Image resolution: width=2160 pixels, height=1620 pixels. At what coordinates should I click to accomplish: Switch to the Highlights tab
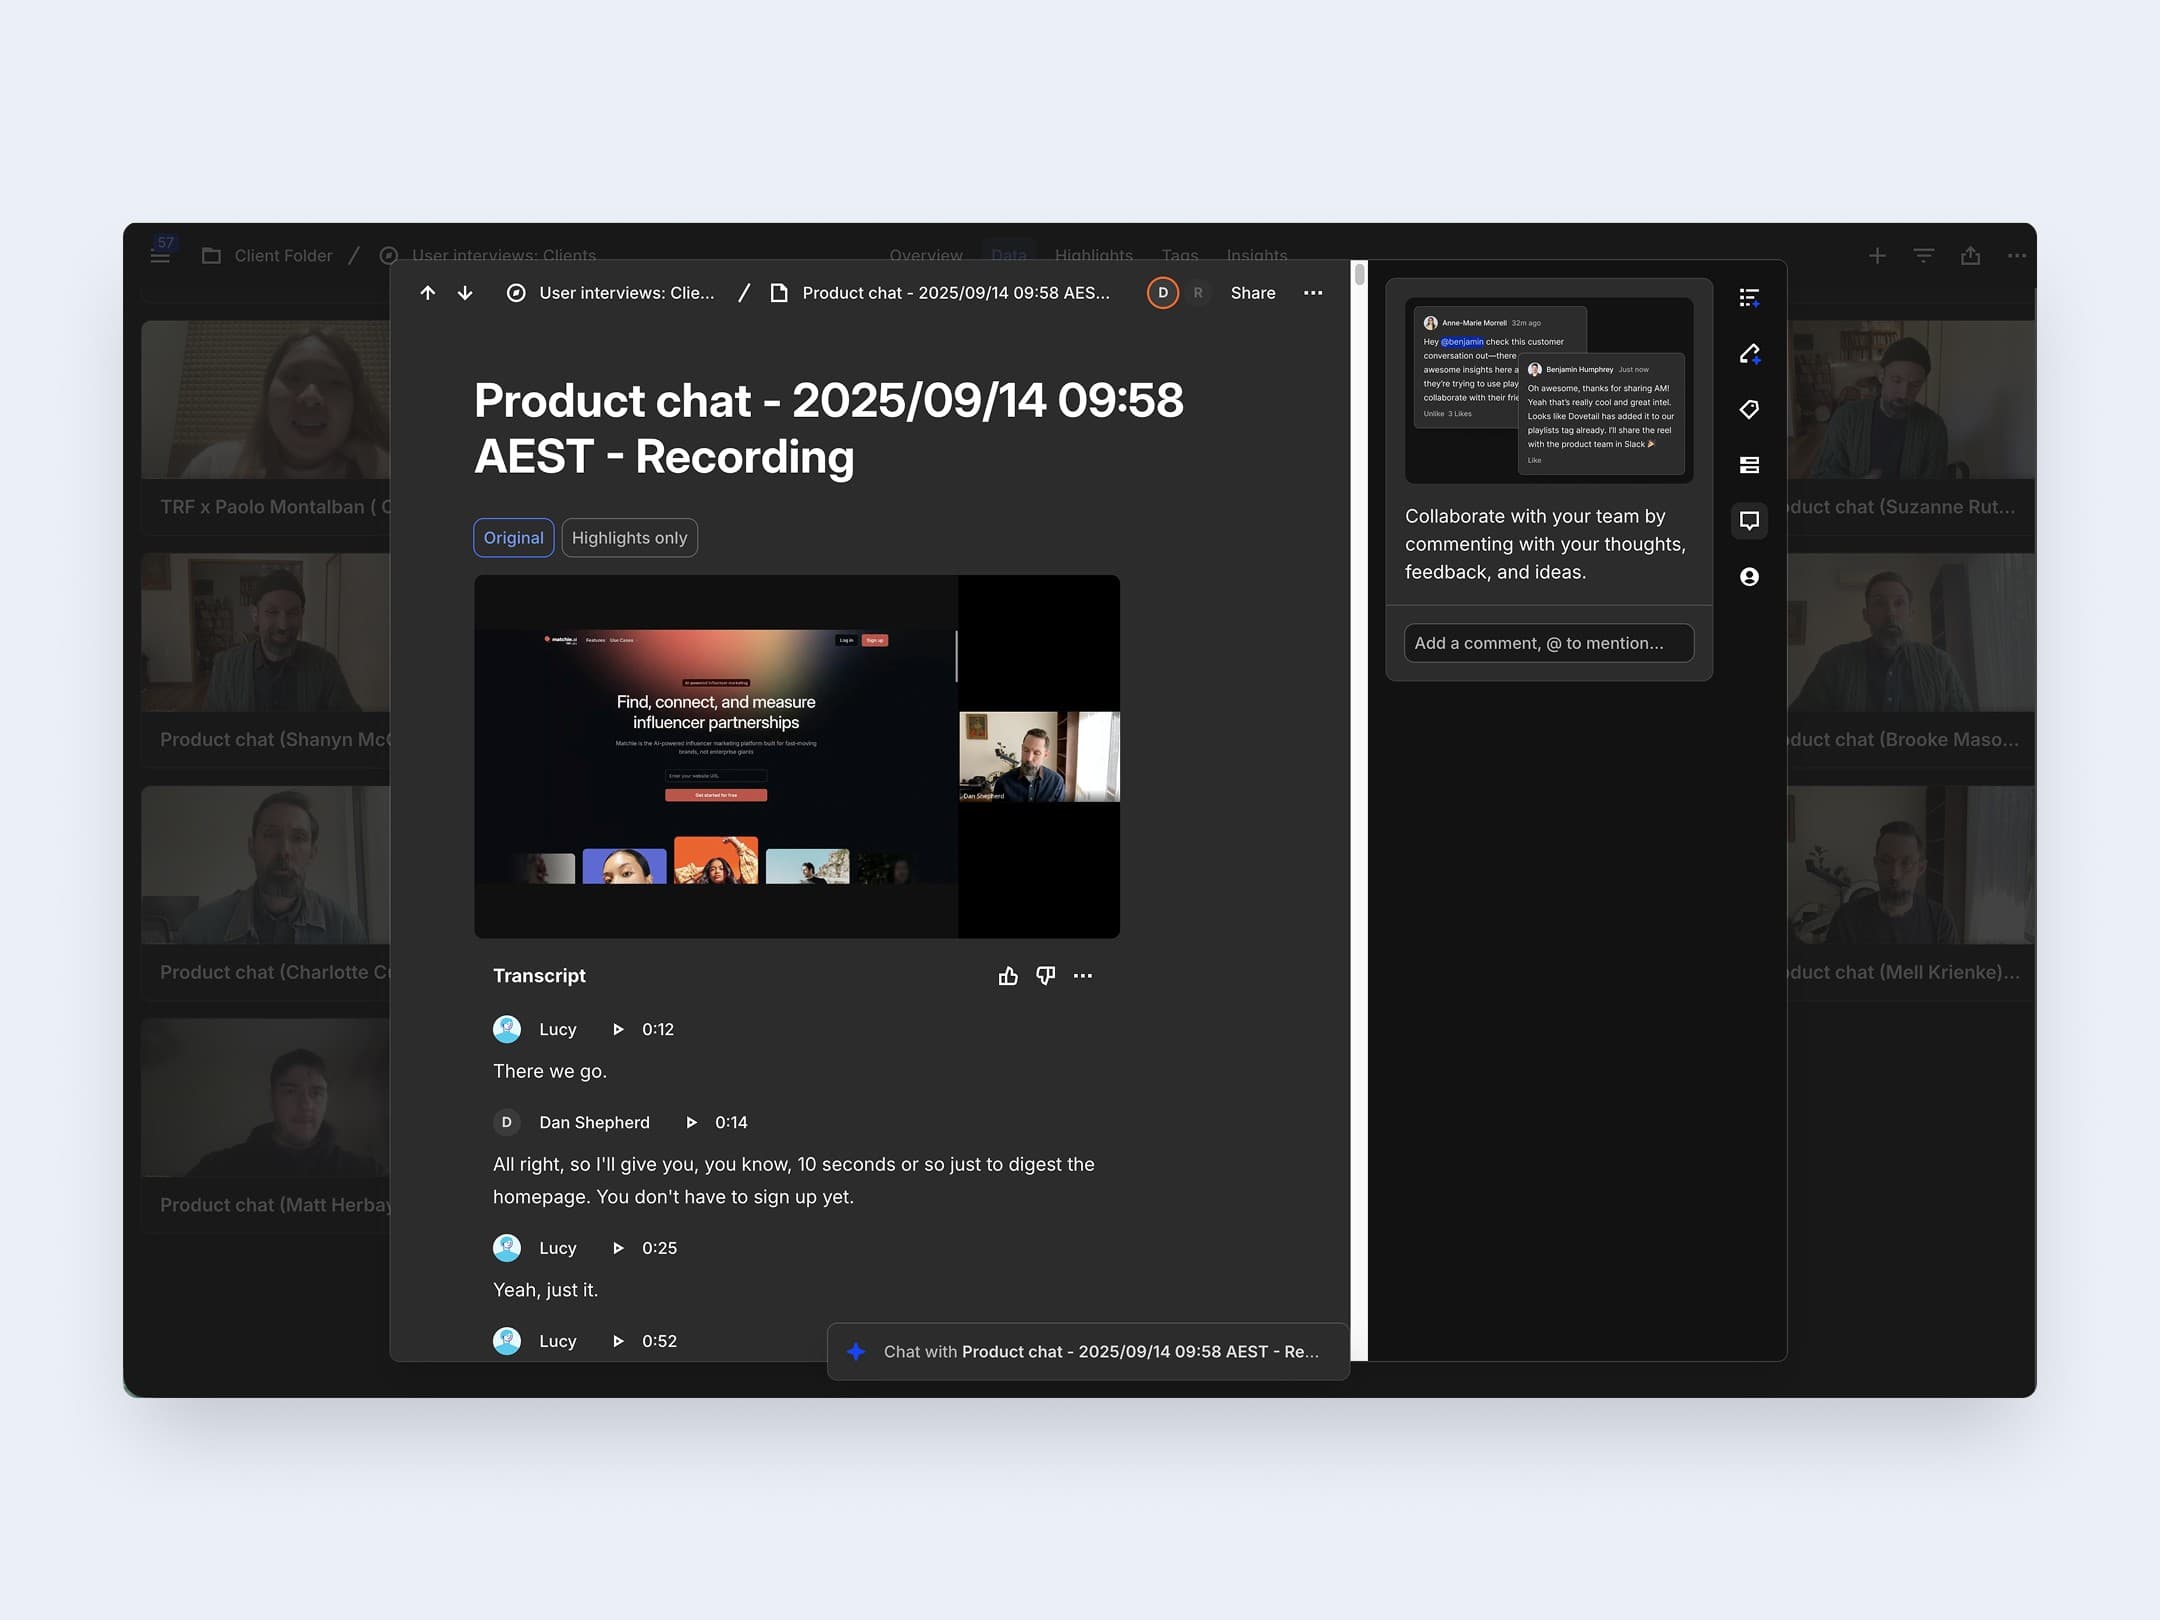[x=1094, y=256]
